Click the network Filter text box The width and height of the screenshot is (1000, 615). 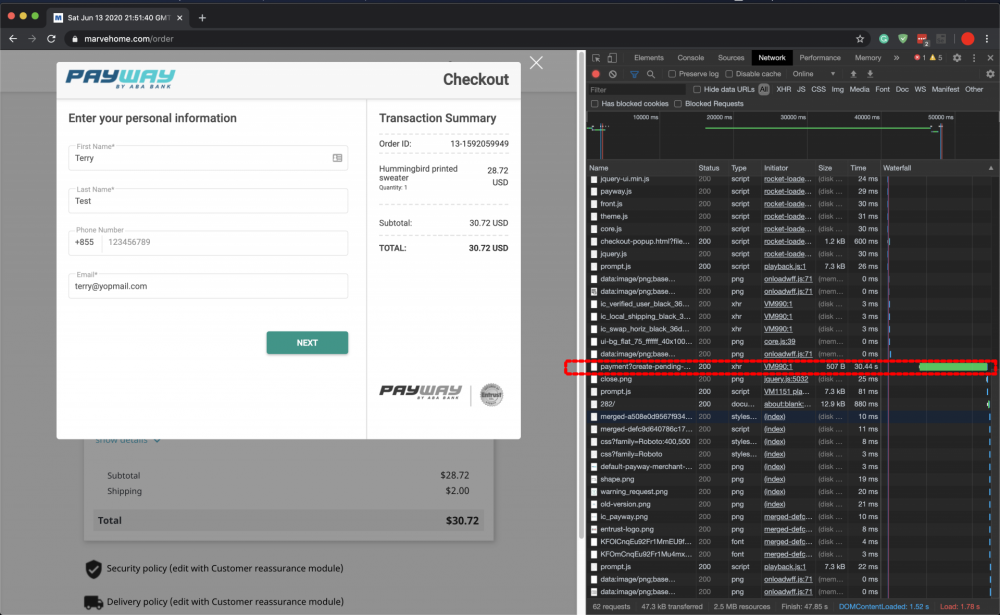[x=636, y=90]
